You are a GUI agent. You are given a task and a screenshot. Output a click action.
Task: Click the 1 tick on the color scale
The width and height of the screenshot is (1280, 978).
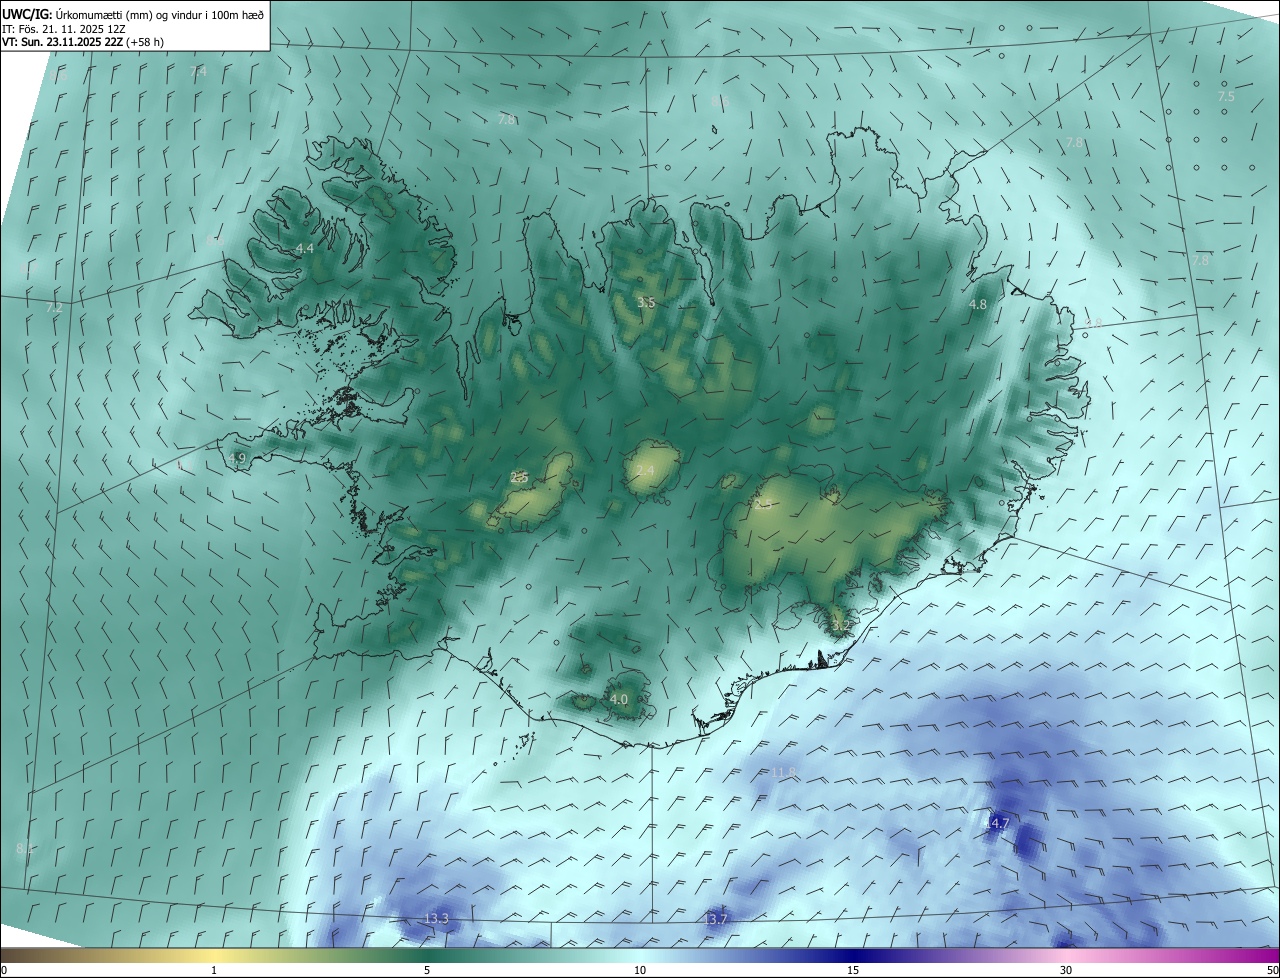pyautogui.click(x=214, y=970)
